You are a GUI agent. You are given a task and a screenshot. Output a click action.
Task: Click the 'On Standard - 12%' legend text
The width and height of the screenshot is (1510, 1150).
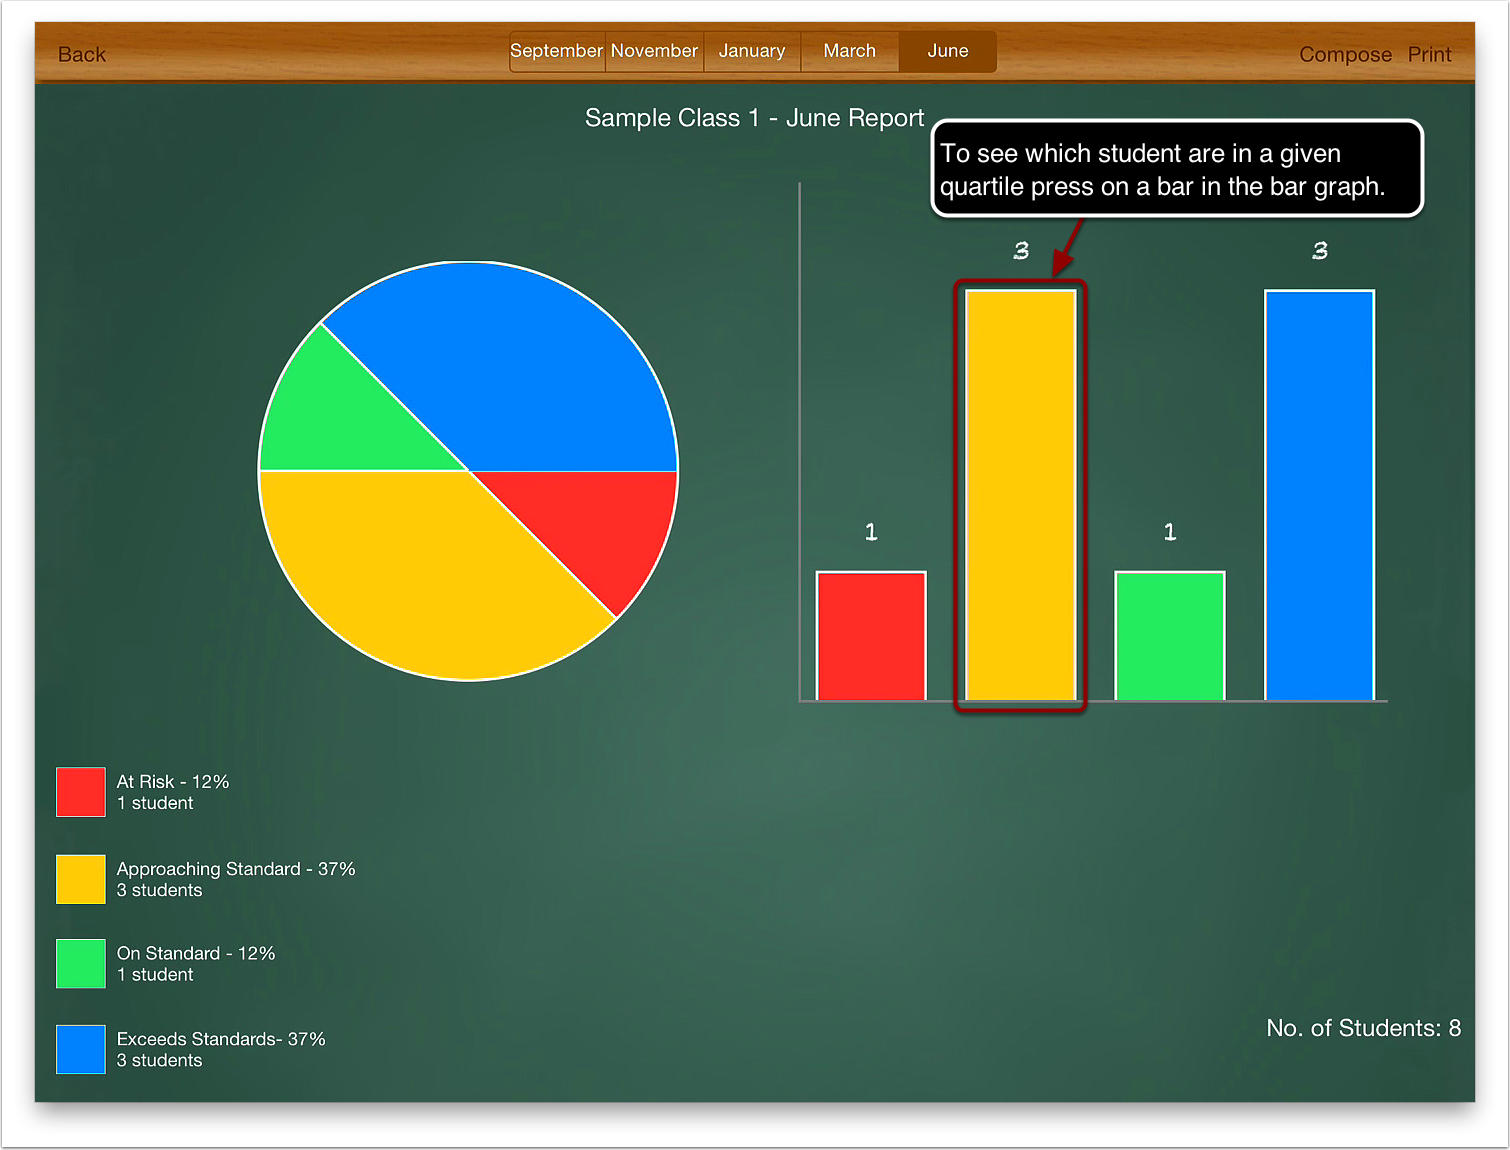[196, 954]
